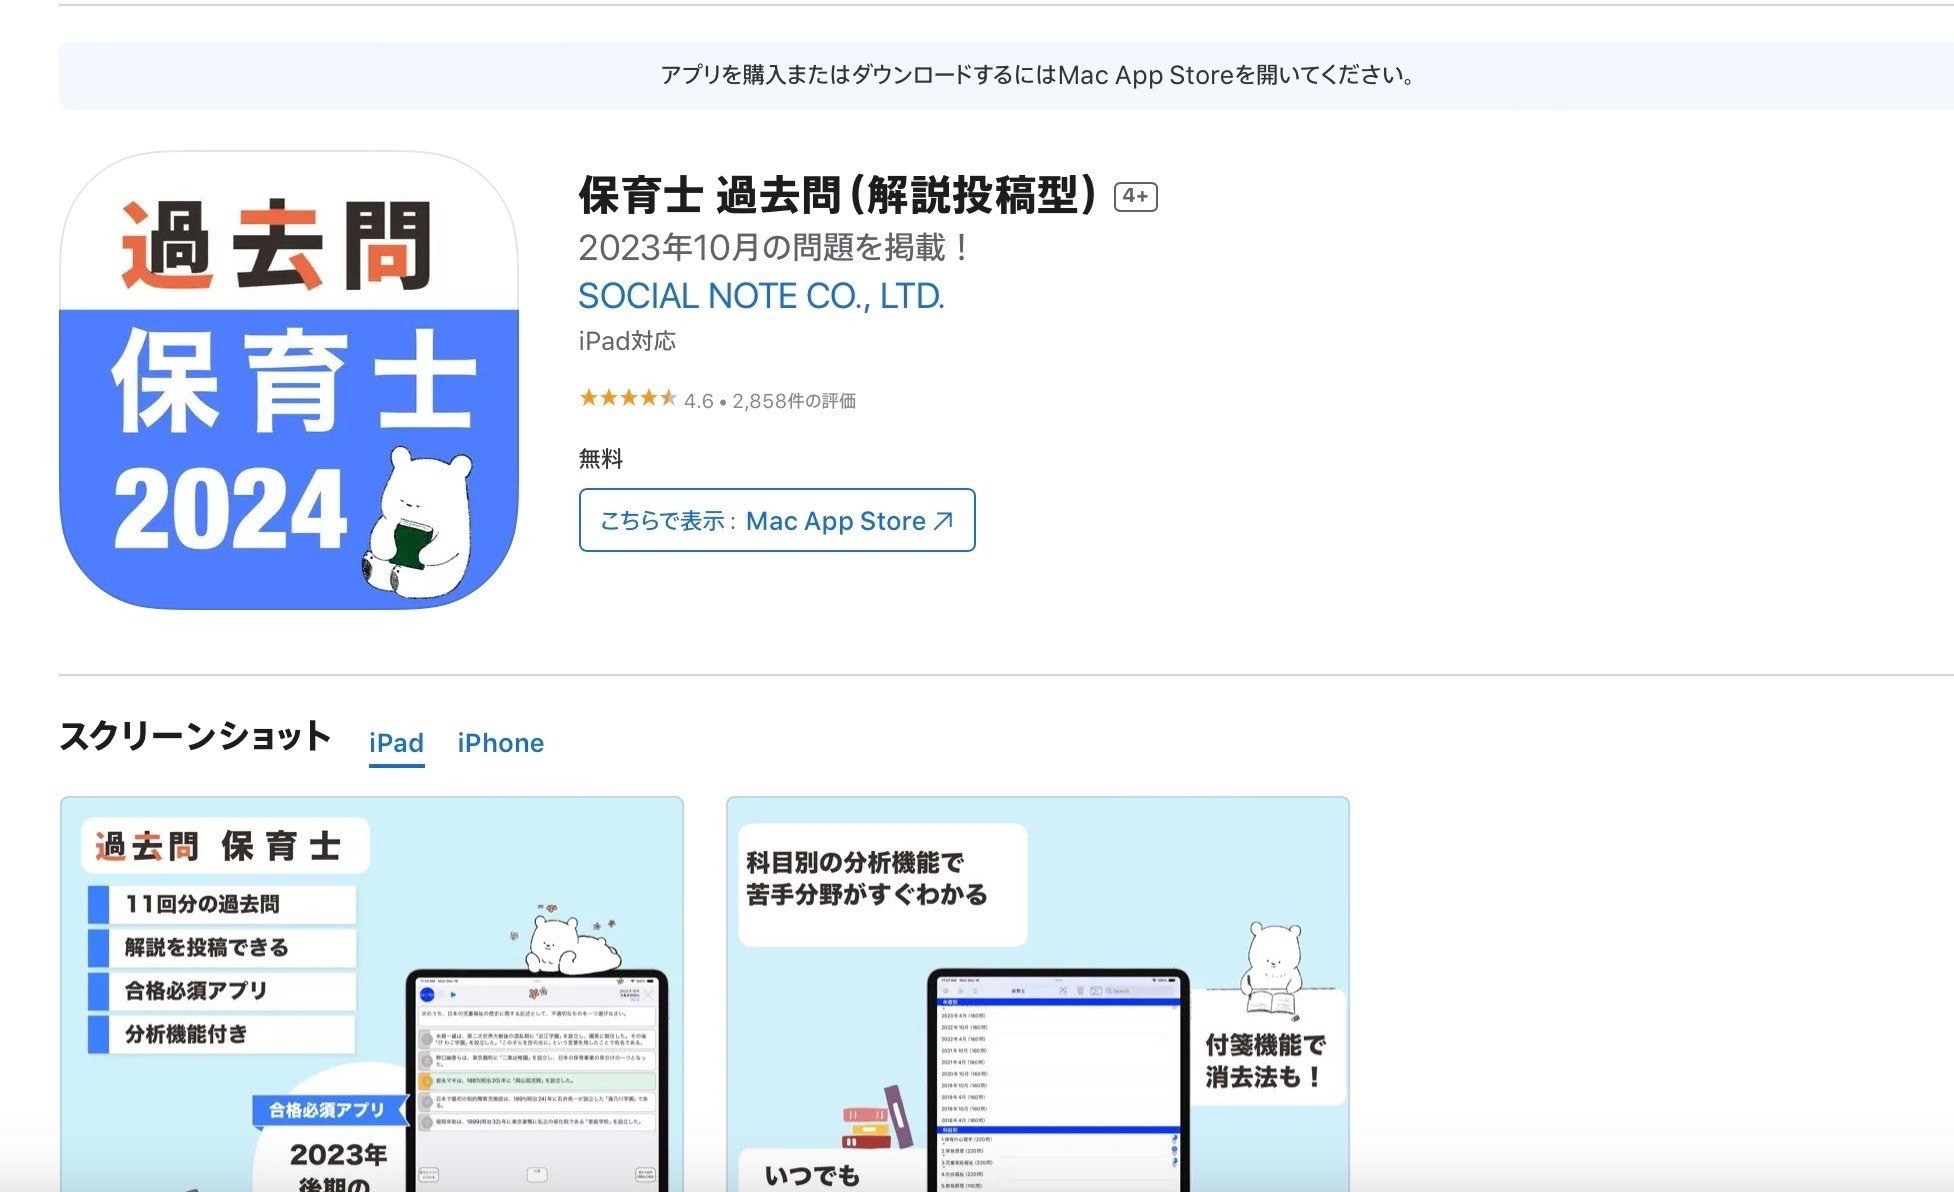Click the 4+ age rating badge

[1136, 196]
